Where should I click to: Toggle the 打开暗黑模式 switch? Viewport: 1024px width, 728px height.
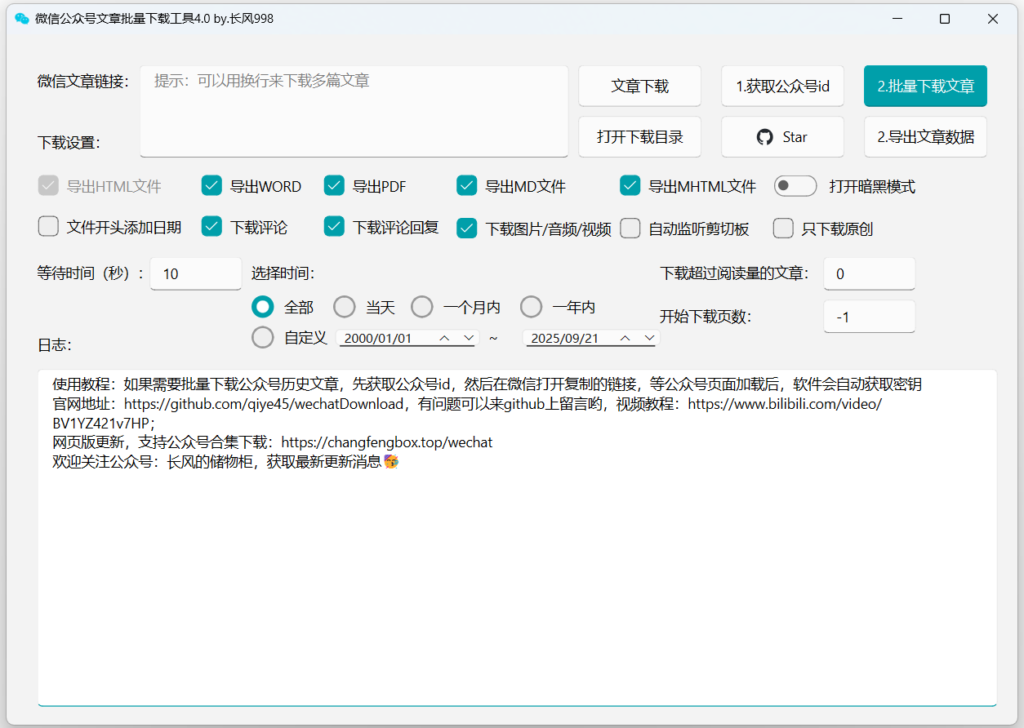pos(795,186)
